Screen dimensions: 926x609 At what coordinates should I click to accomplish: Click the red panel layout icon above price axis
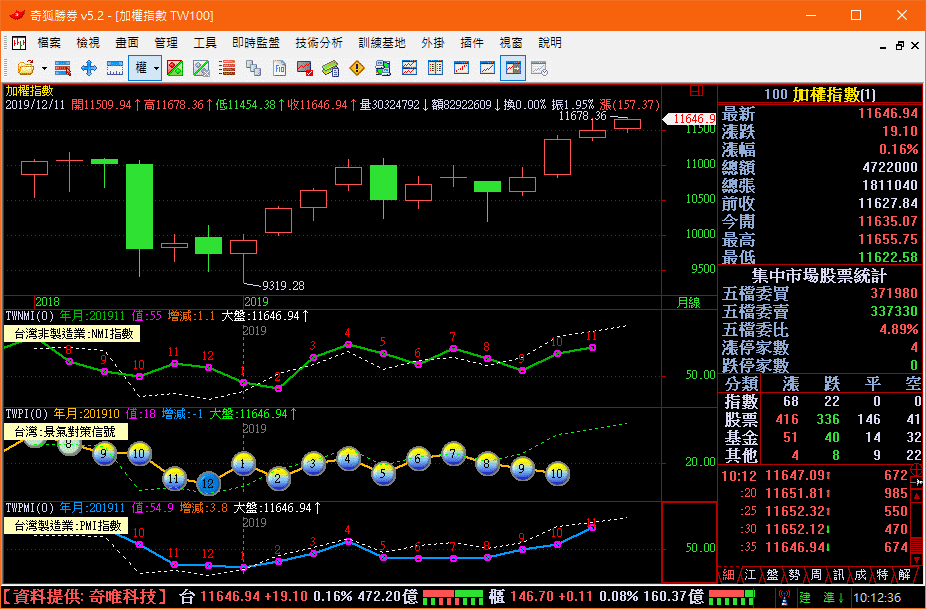point(697,91)
